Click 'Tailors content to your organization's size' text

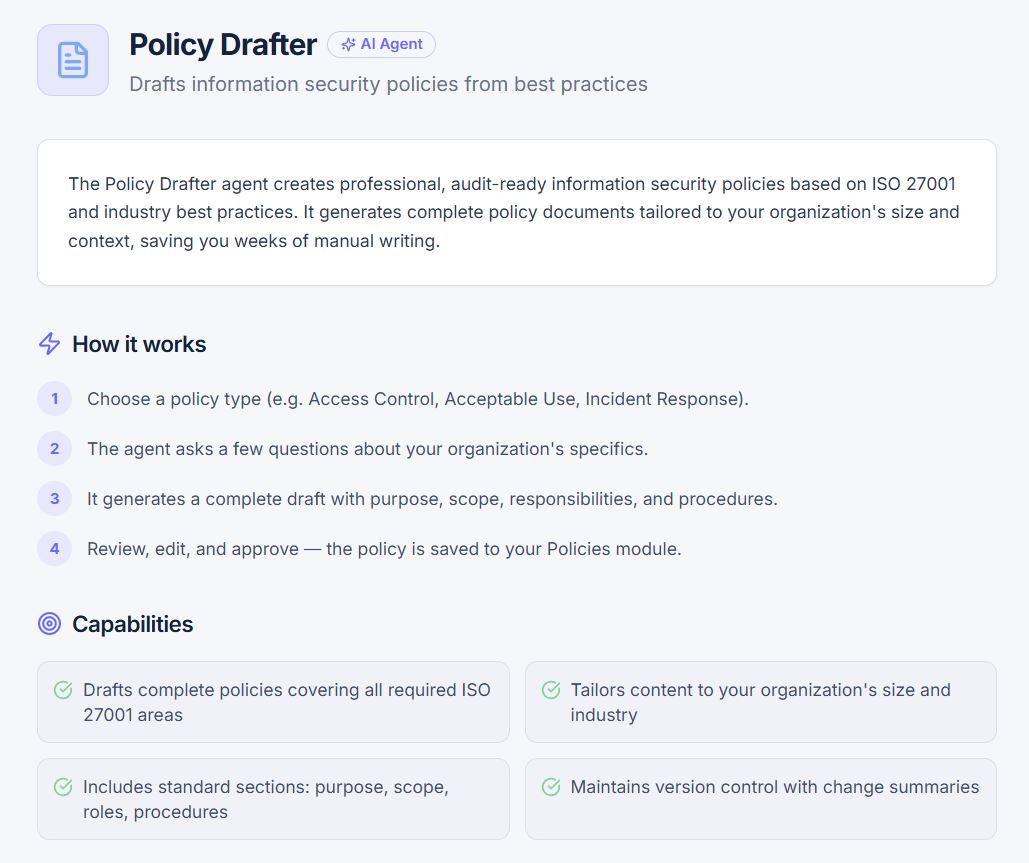tap(761, 702)
